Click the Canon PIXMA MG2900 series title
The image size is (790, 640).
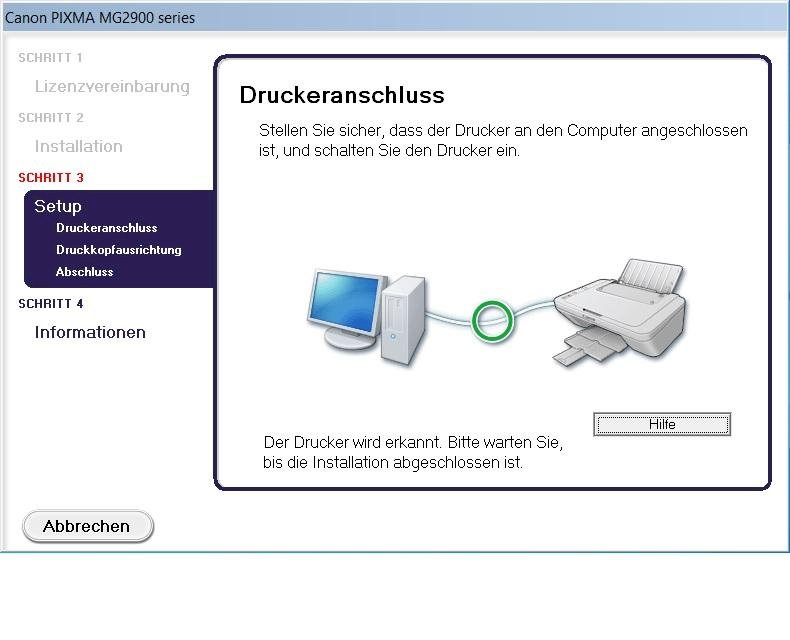pos(100,18)
